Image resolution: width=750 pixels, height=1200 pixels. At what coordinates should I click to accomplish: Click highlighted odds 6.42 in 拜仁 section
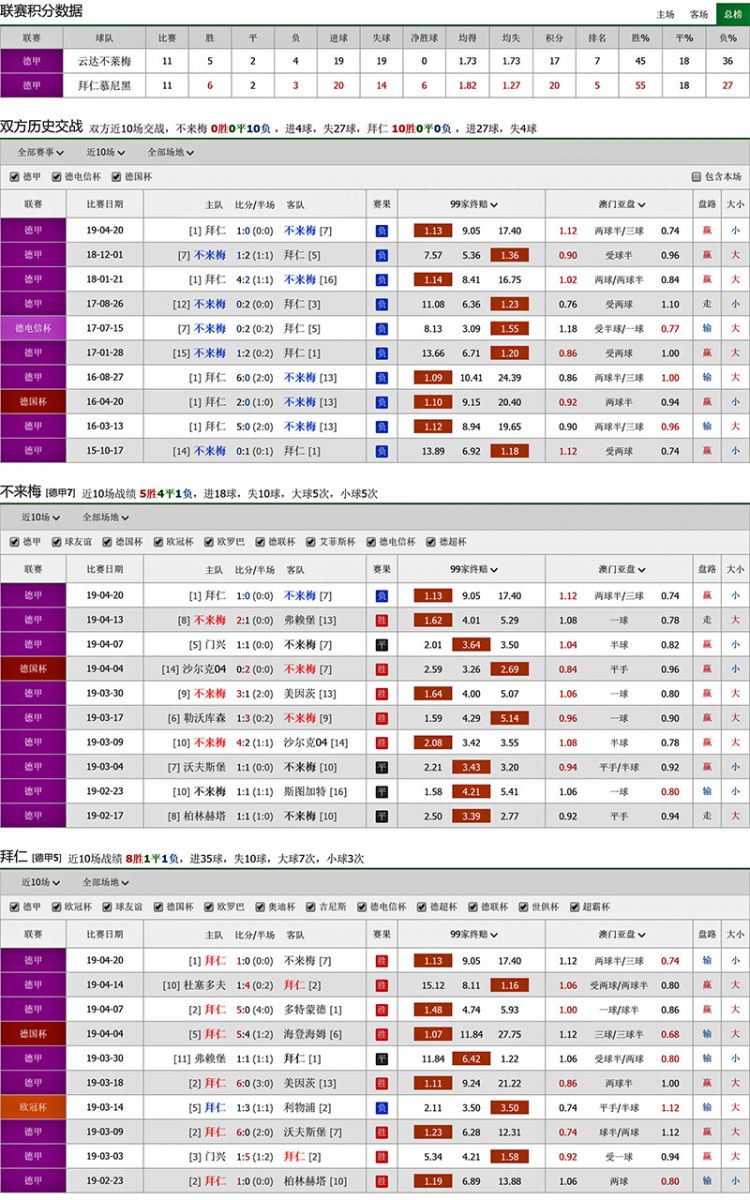tap(472, 1058)
